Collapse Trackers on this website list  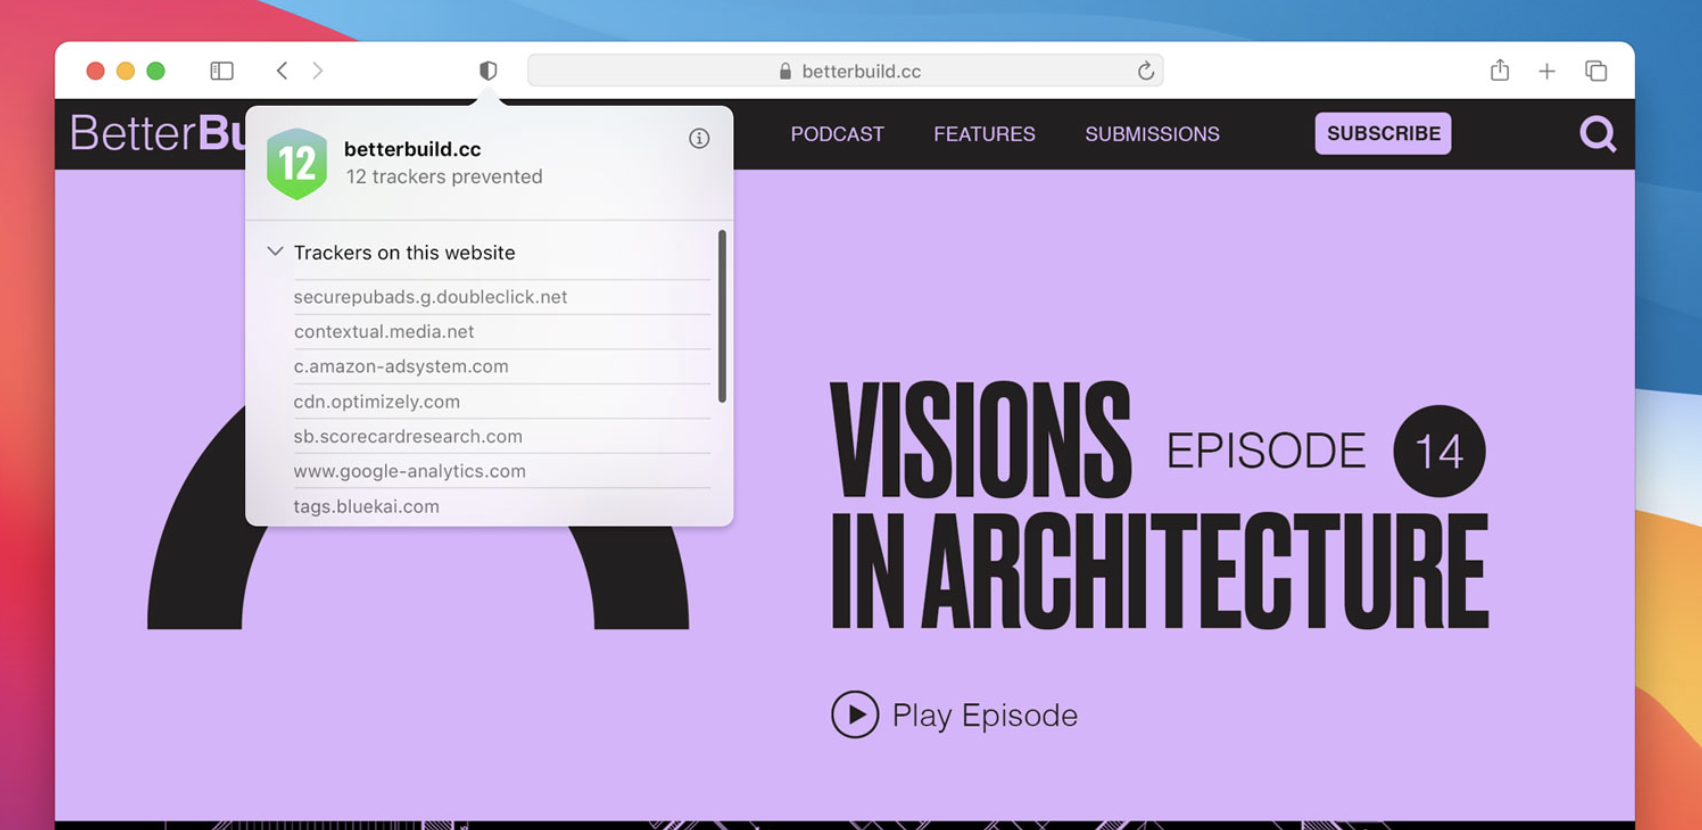click(275, 252)
